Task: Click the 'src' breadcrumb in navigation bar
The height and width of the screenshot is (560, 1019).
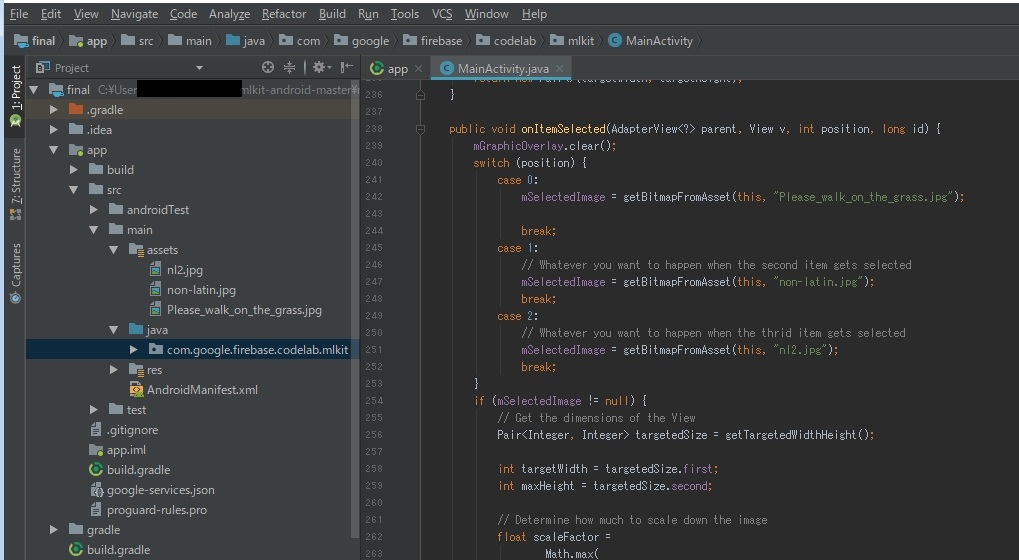Action: click(x=137, y=41)
